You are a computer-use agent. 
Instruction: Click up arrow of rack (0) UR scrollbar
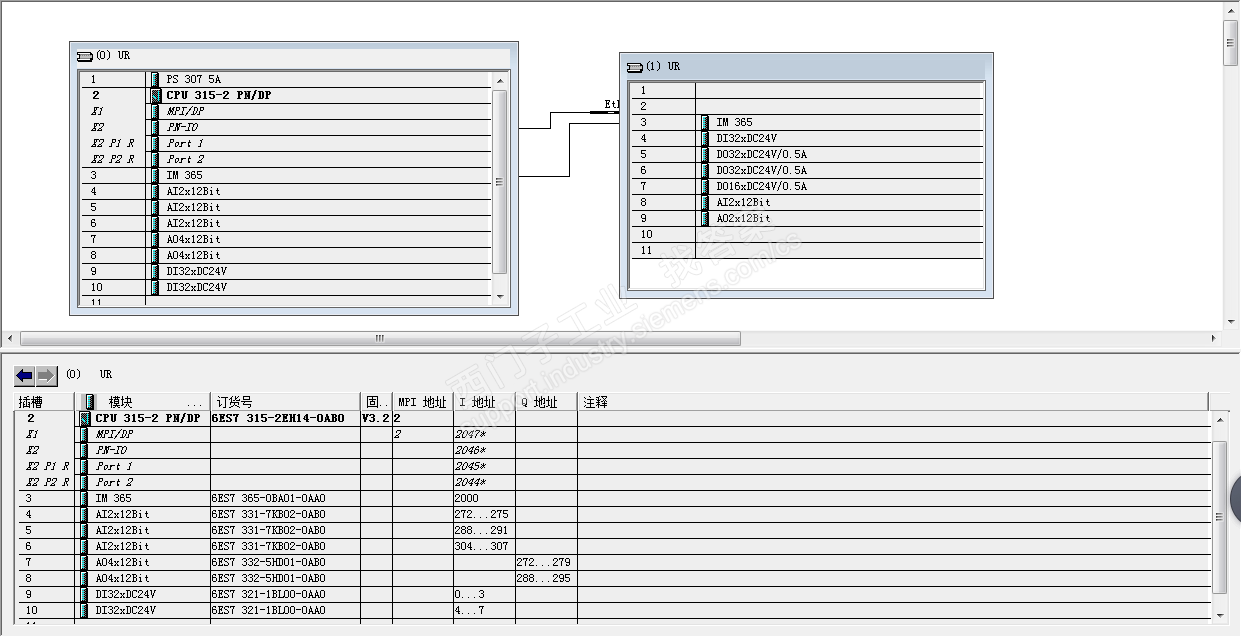click(x=500, y=79)
